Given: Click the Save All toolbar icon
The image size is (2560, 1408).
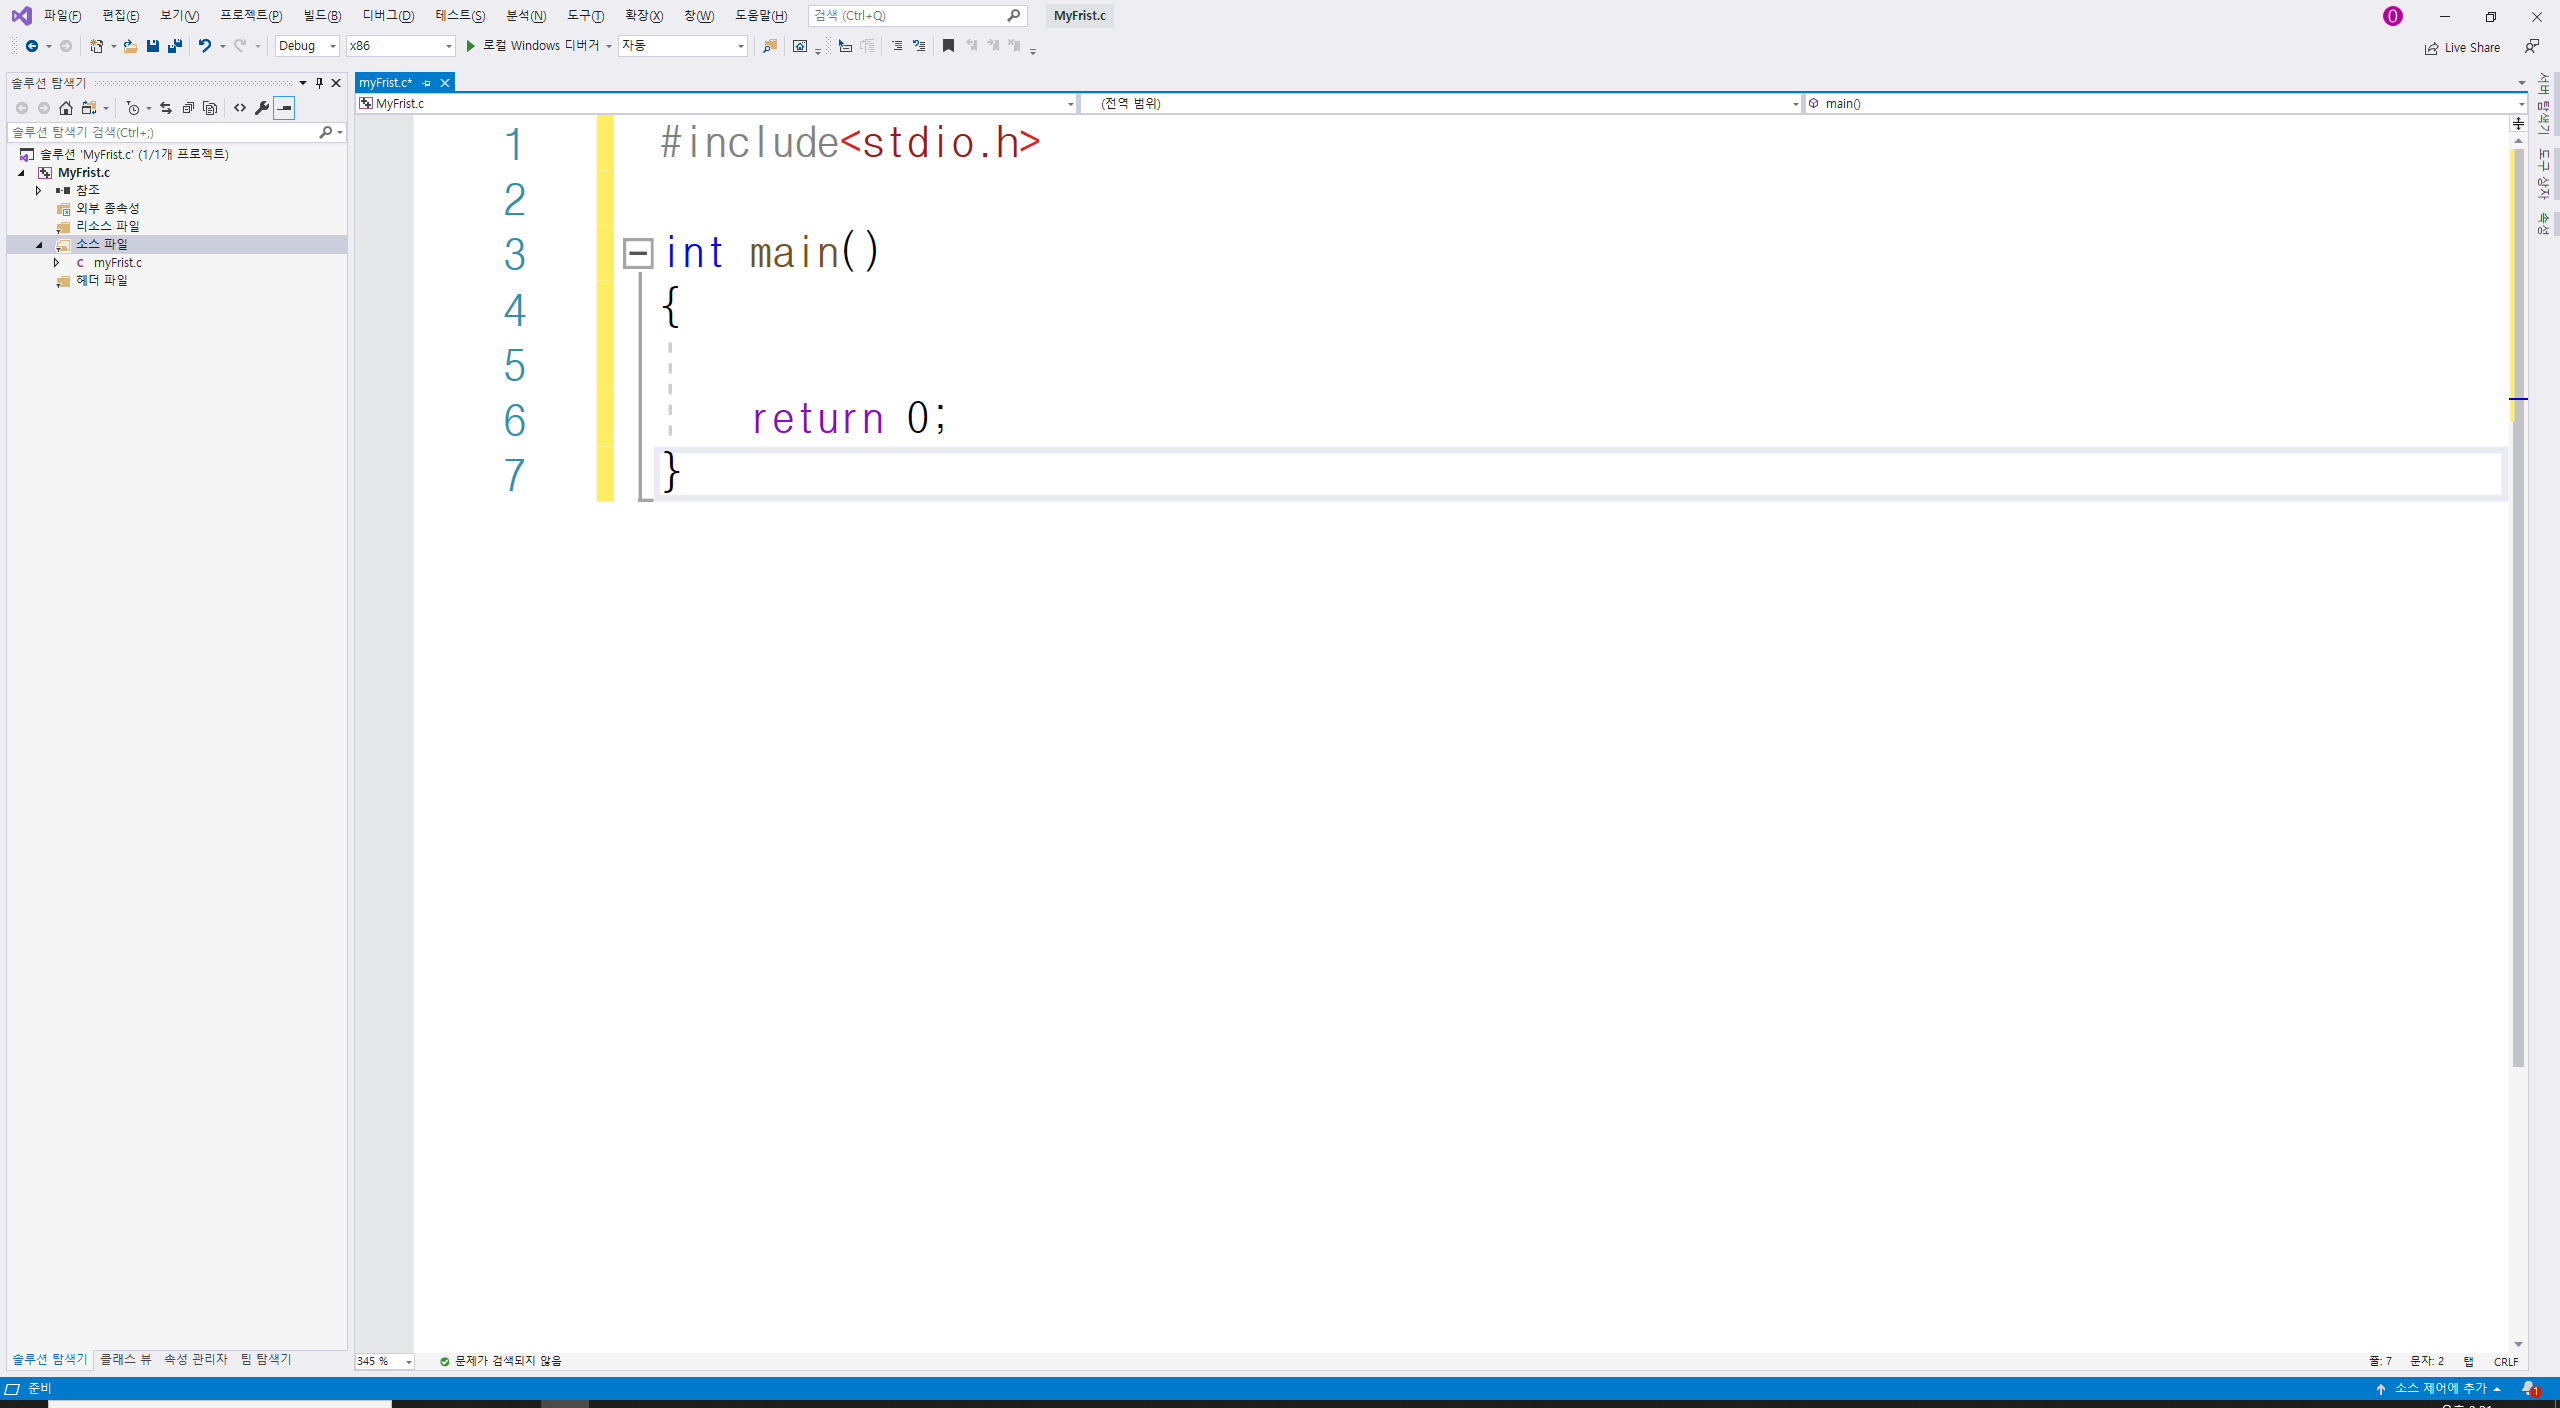Looking at the screenshot, I should [x=175, y=46].
